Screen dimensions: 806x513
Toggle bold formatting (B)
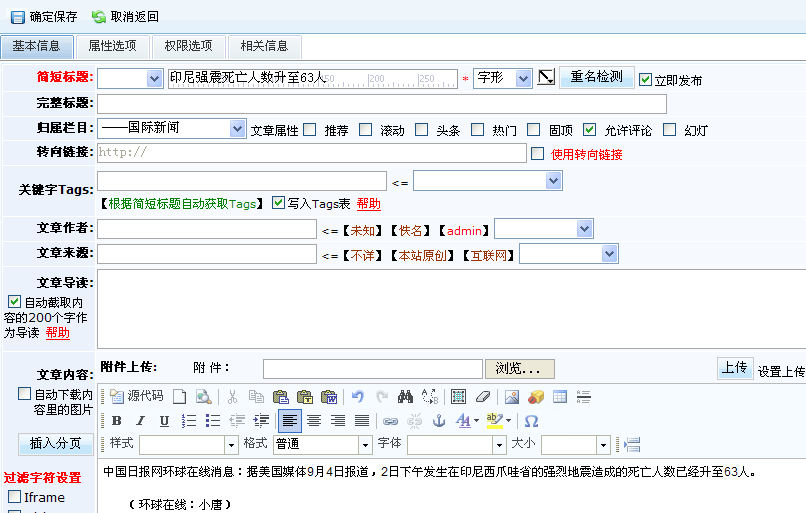pyautogui.click(x=117, y=421)
